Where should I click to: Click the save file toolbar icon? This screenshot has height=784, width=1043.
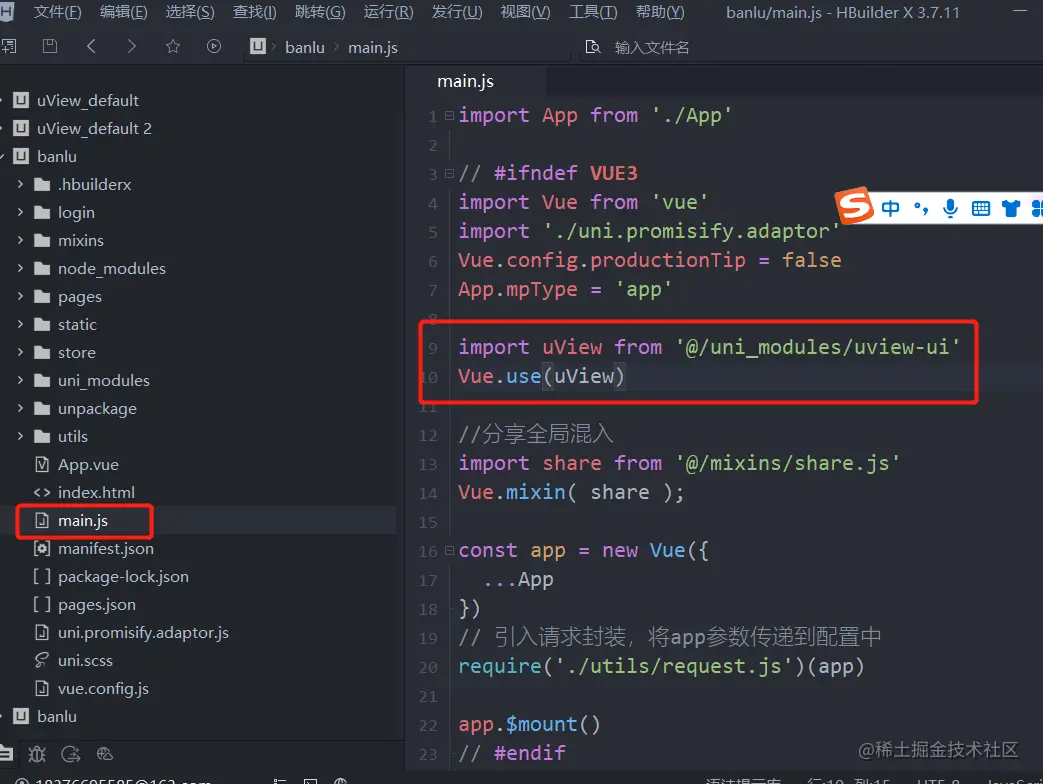[x=50, y=46]
